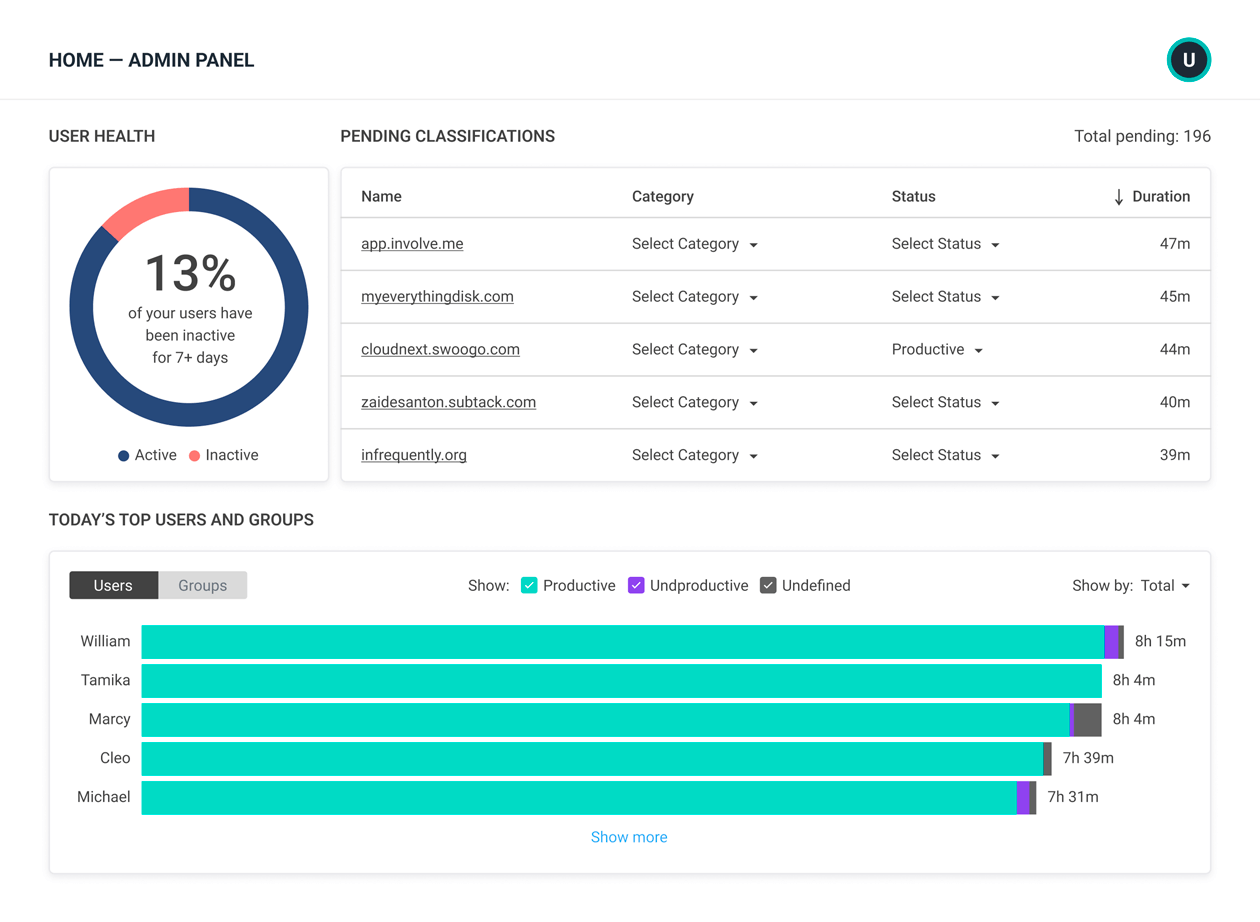Select the Users tab

coord(113,586)
